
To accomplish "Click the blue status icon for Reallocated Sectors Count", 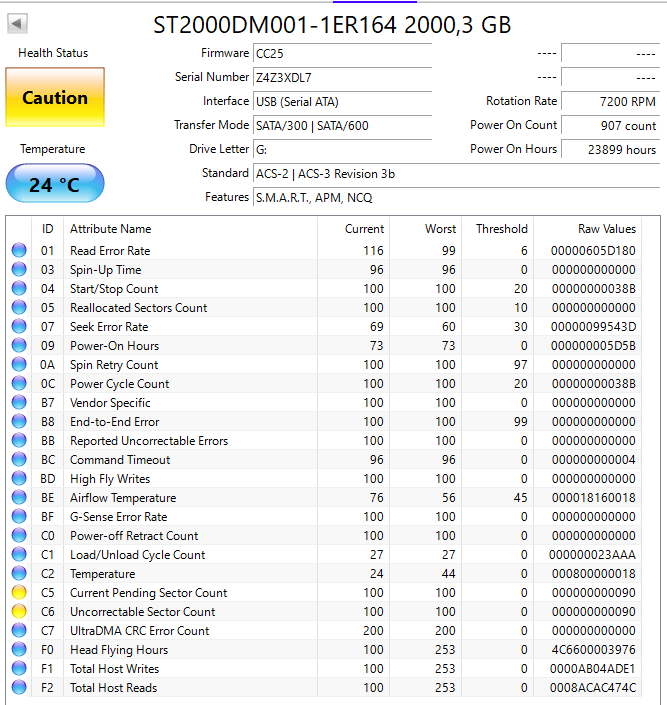I will tap(19, 308).
